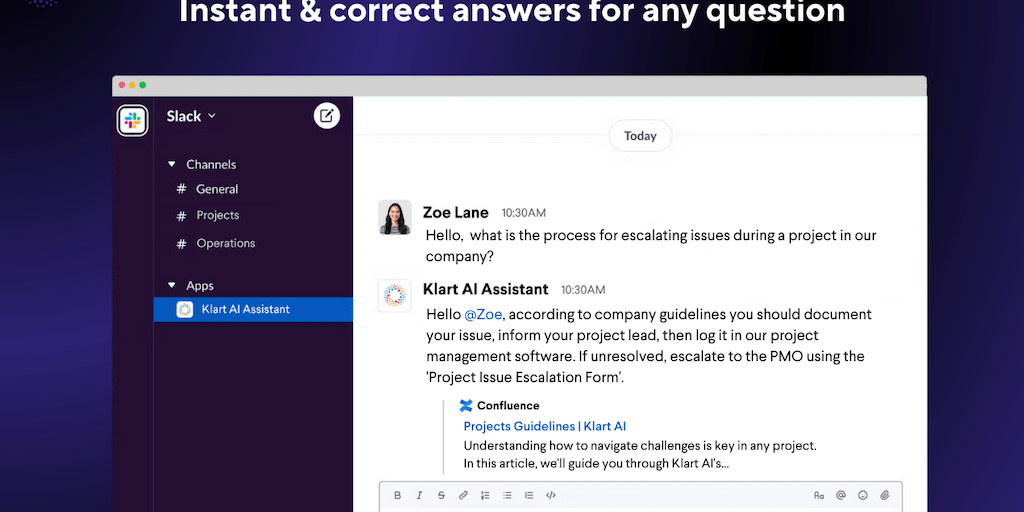Click the @Zoe mention in the reply
Viewport: 1024px width, 512px height.
tap(483, 314)
